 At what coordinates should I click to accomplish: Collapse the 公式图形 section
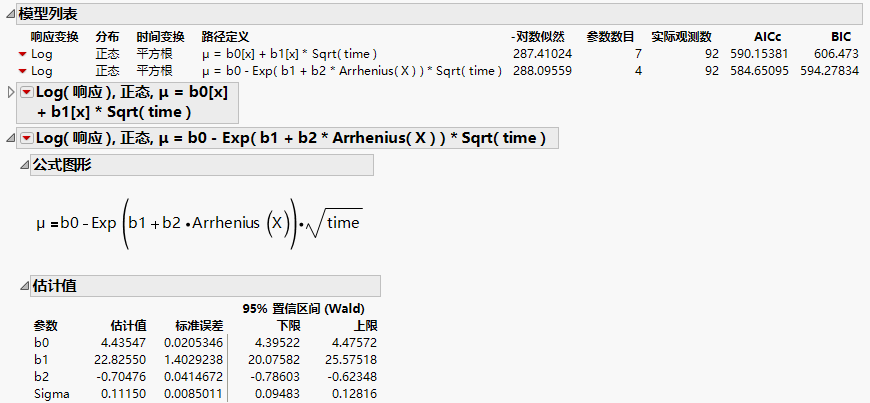point(25,165)
